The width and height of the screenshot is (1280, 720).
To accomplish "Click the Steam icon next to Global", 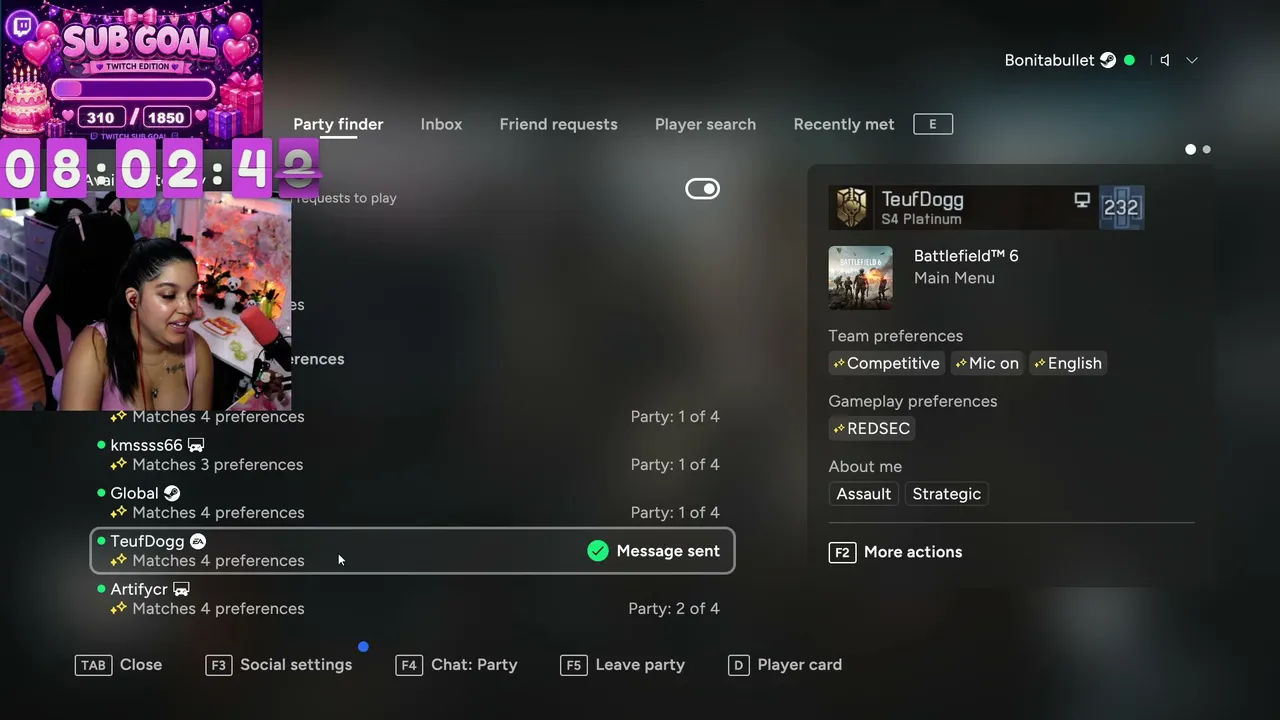I will [x=172, y=493].
